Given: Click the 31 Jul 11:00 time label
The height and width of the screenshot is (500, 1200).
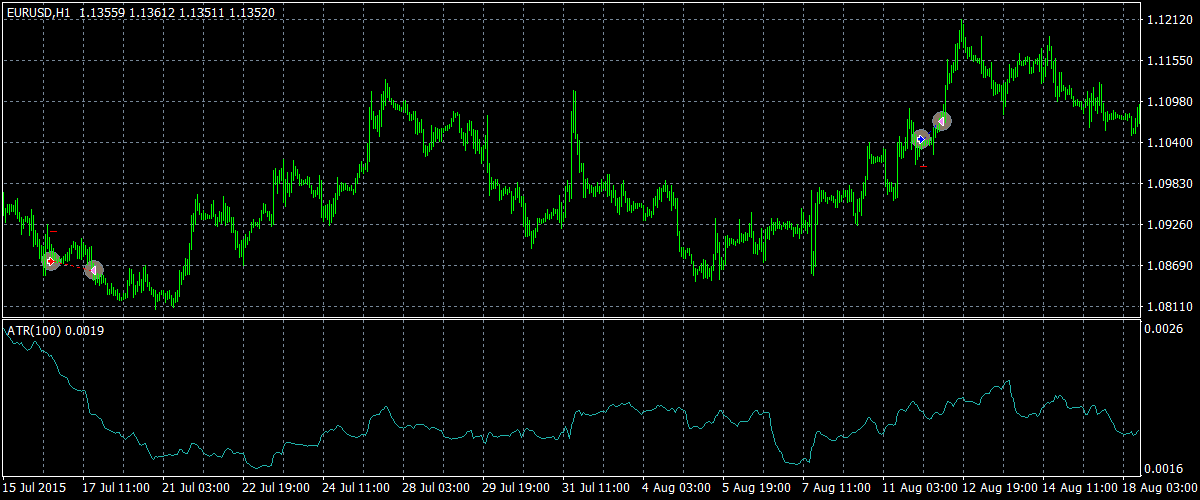Looking at the screenshot, I should tap(596, 488).
